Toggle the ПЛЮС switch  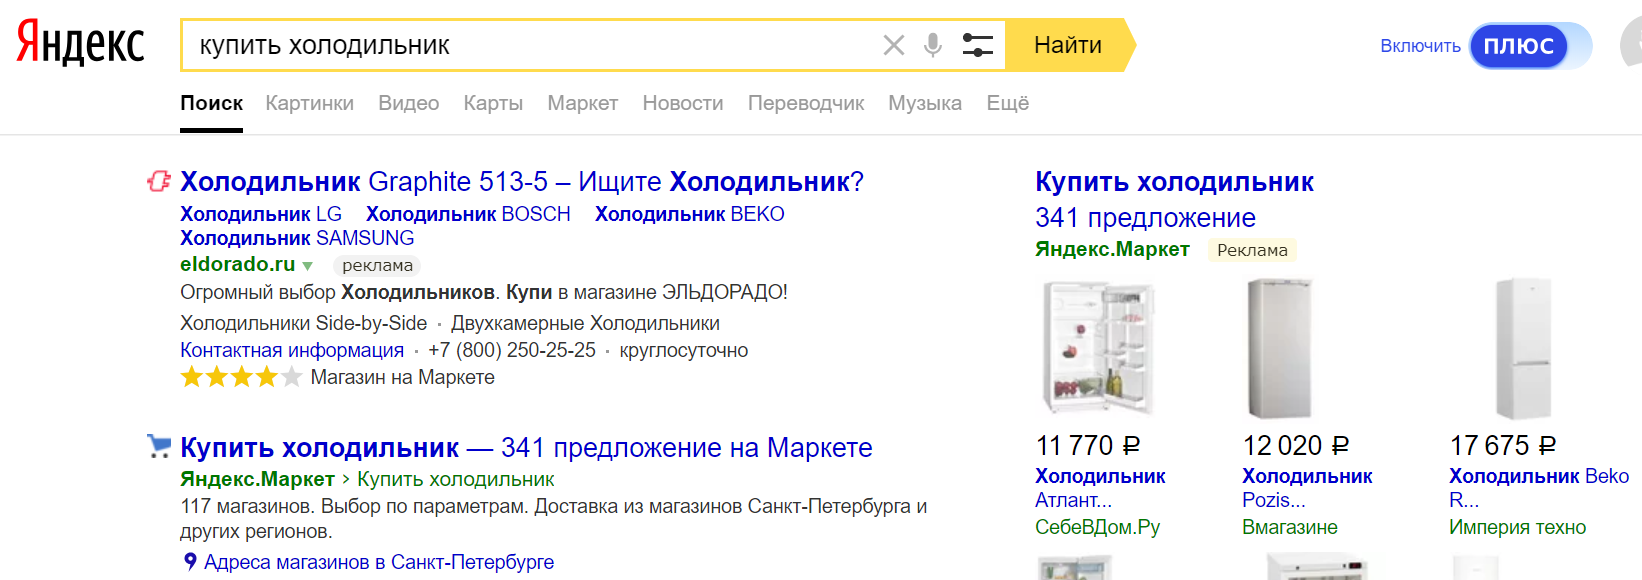[x=1530, y=46]
